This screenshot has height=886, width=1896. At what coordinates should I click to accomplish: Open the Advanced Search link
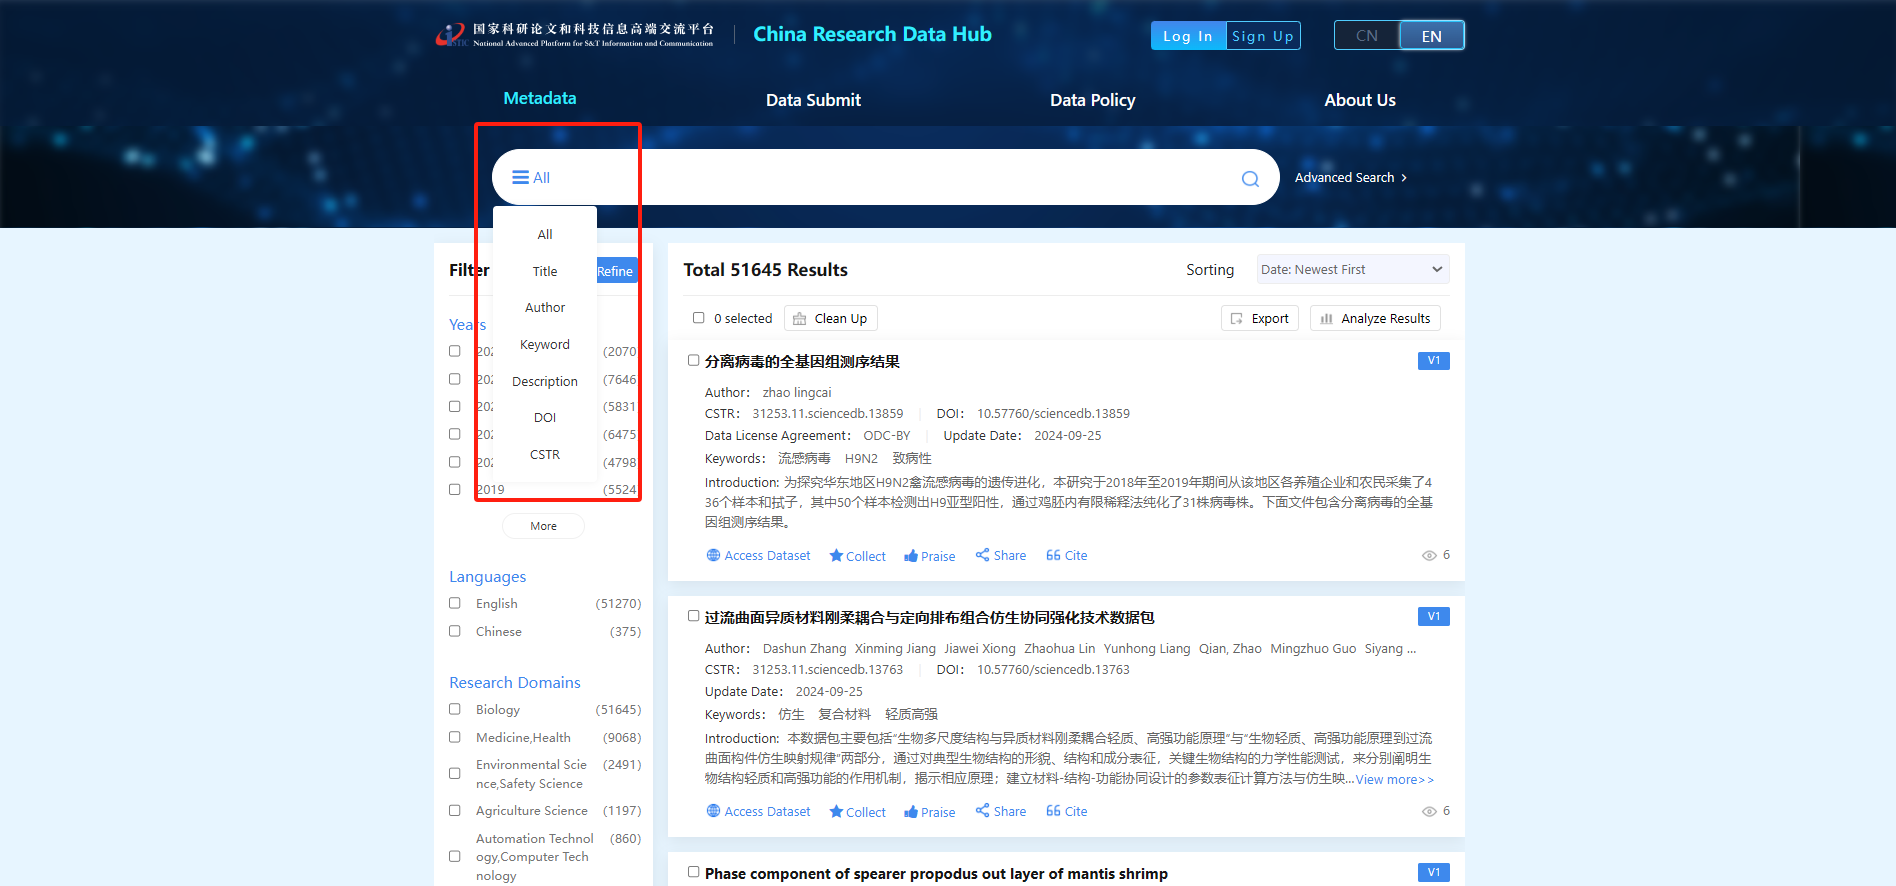[x=1350, y=178]
